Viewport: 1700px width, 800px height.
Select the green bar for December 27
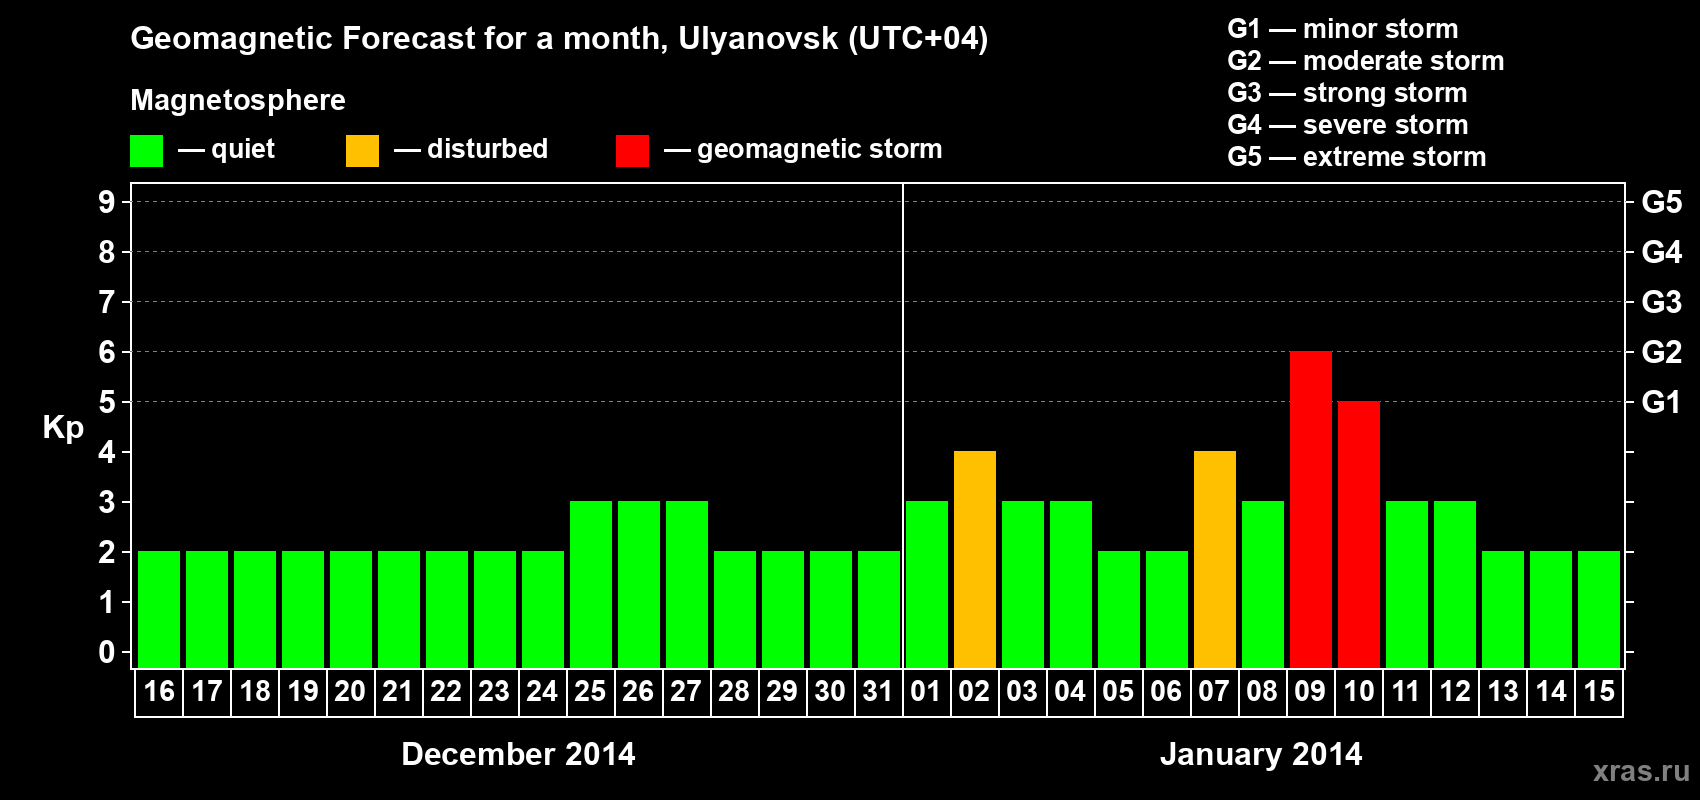click(687, 585)
